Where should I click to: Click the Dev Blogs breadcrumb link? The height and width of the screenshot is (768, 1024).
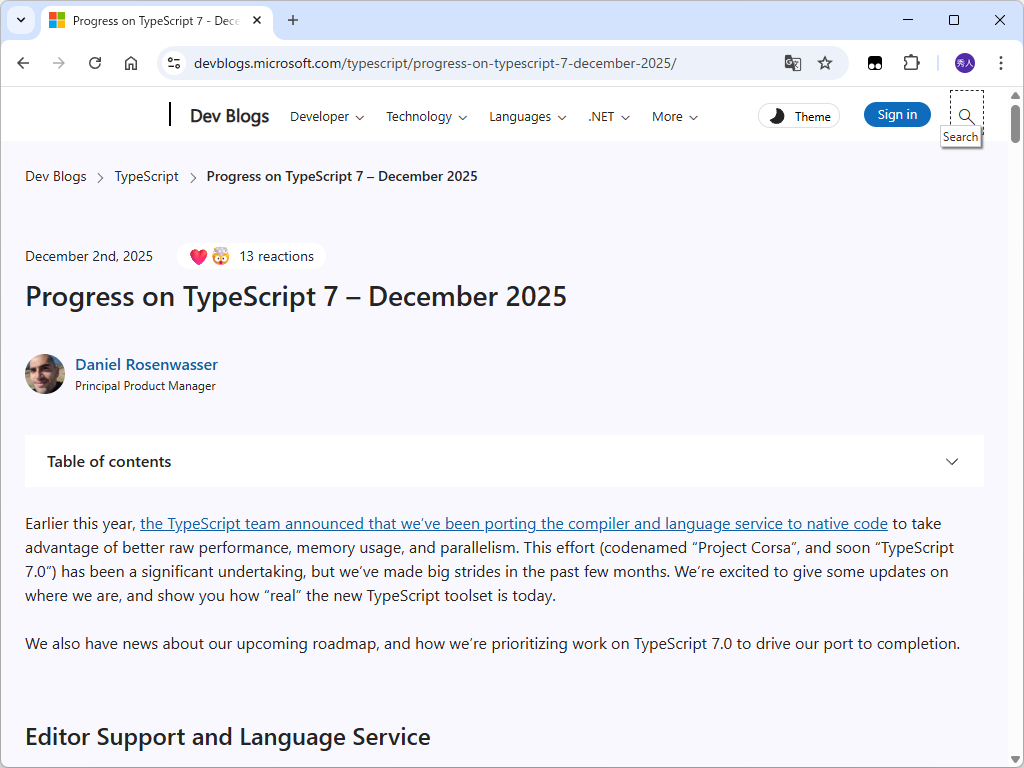coord(56,176)
